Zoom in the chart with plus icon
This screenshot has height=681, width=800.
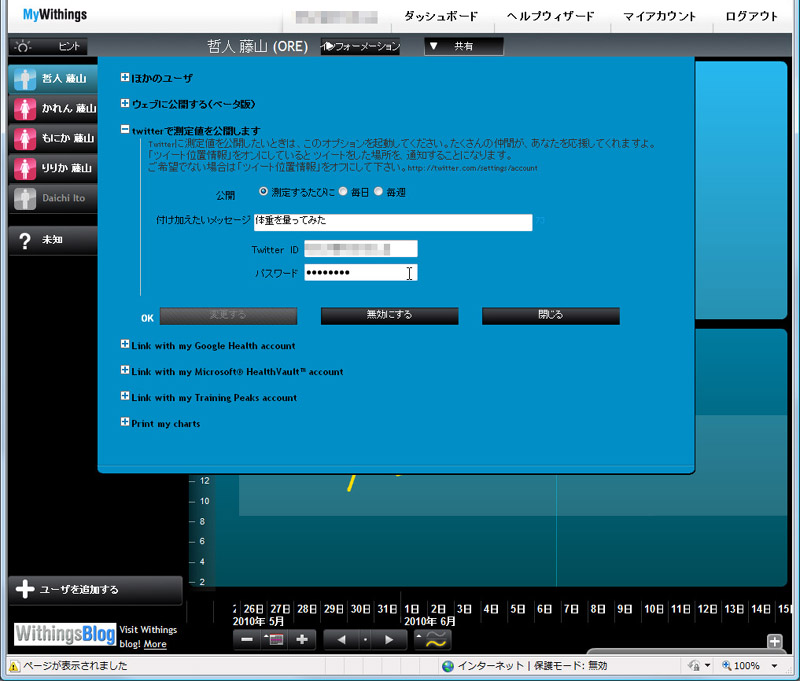(x=302, y=640)
